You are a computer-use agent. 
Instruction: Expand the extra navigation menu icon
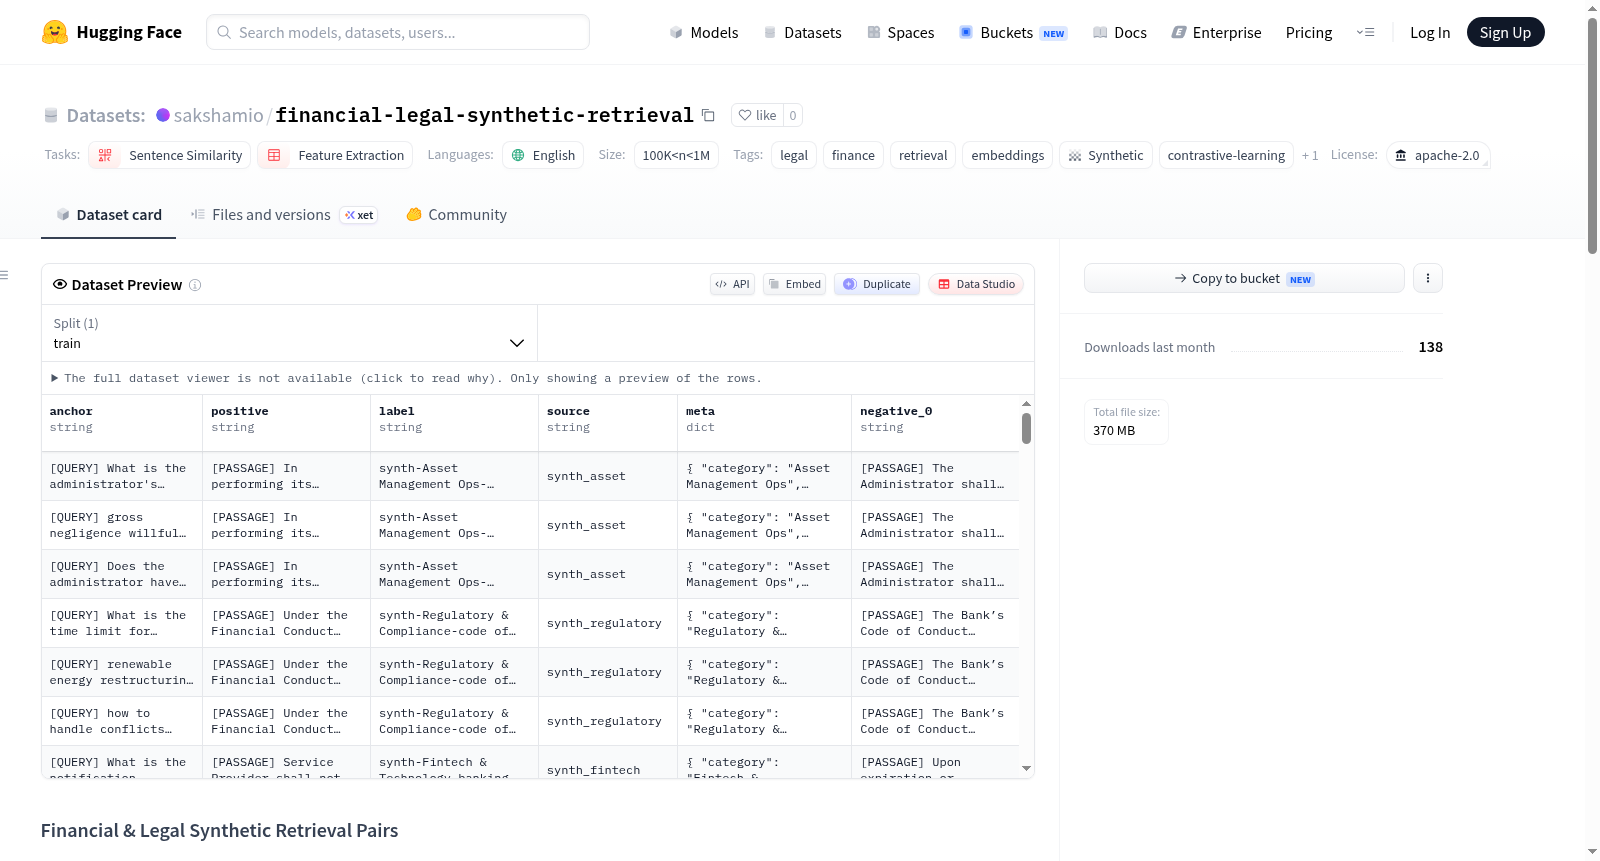click(x=1365, y=32)
